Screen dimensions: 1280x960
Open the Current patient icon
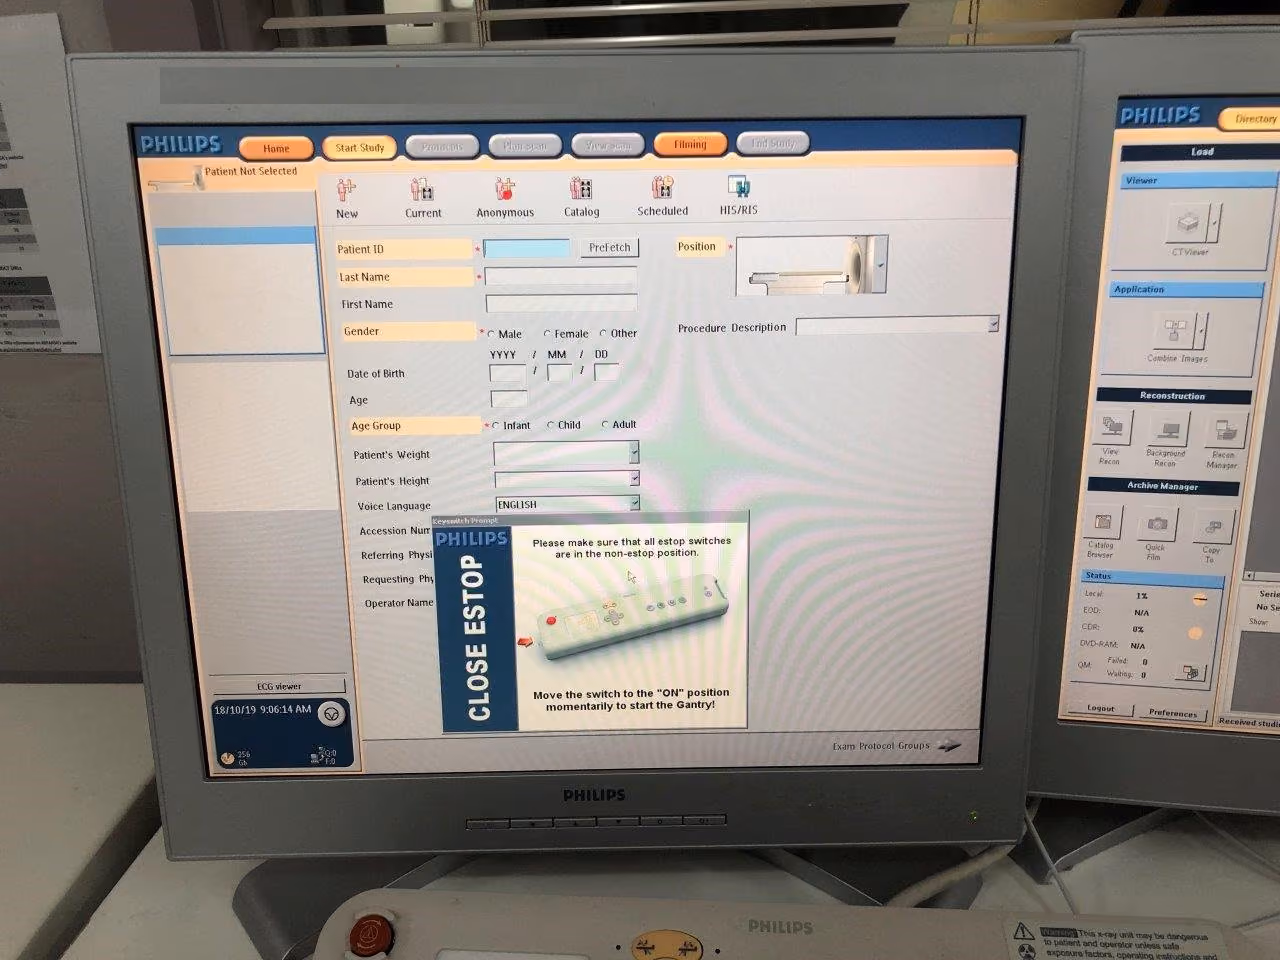(422, 189)
